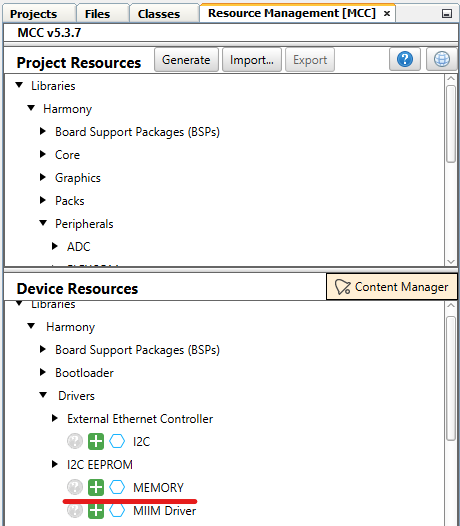Expand the Packs node
The width and height of the screenshot is (460, 526).
point(43,200)
